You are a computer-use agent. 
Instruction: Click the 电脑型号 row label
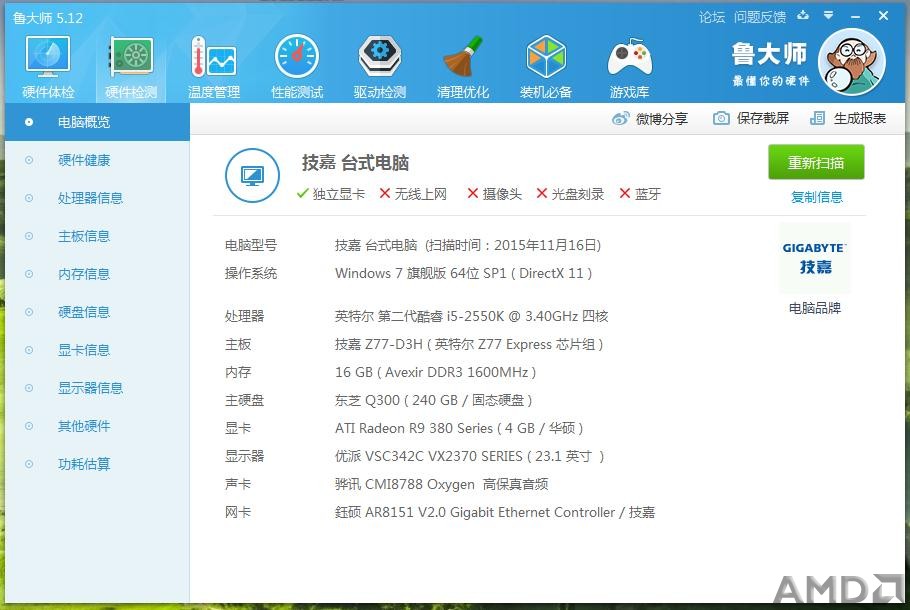(251, 246)
